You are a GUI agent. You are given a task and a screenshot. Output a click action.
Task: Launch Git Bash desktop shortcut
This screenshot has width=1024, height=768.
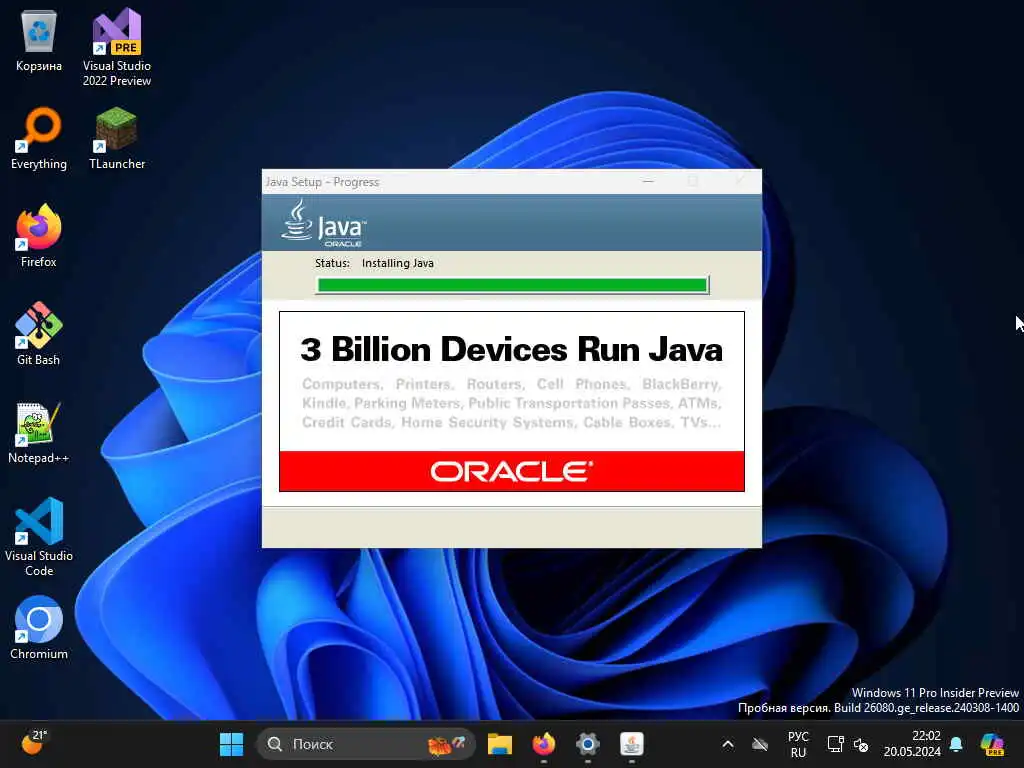[x=39, y=334]
